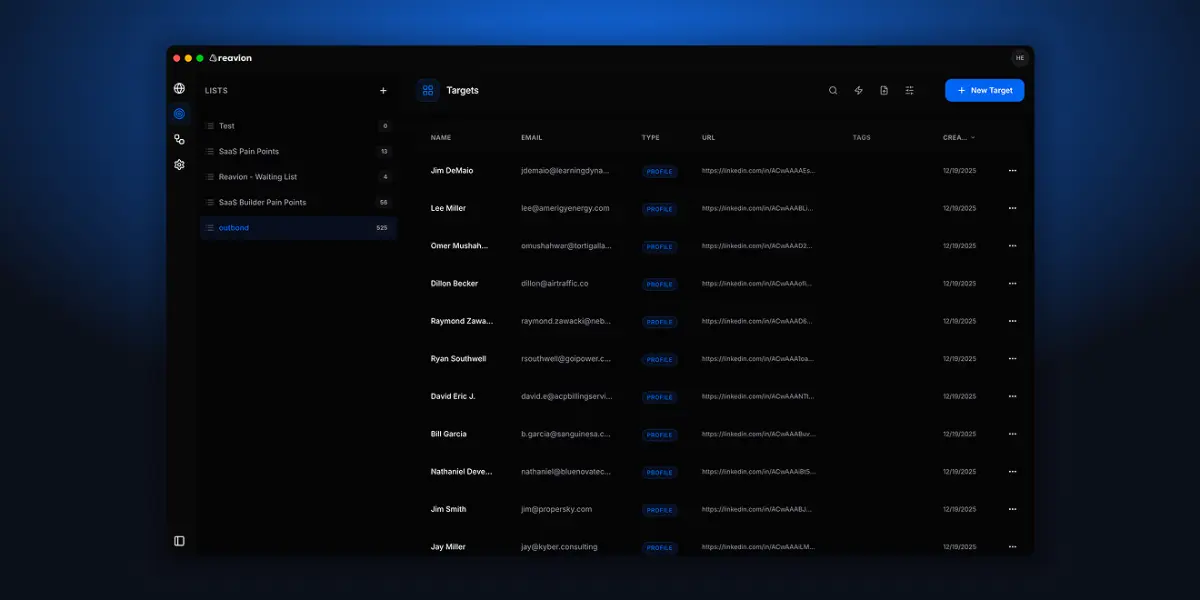Select the SaaS Pain Points list
The image size is (1200, 600).
[x=251, y=151]
